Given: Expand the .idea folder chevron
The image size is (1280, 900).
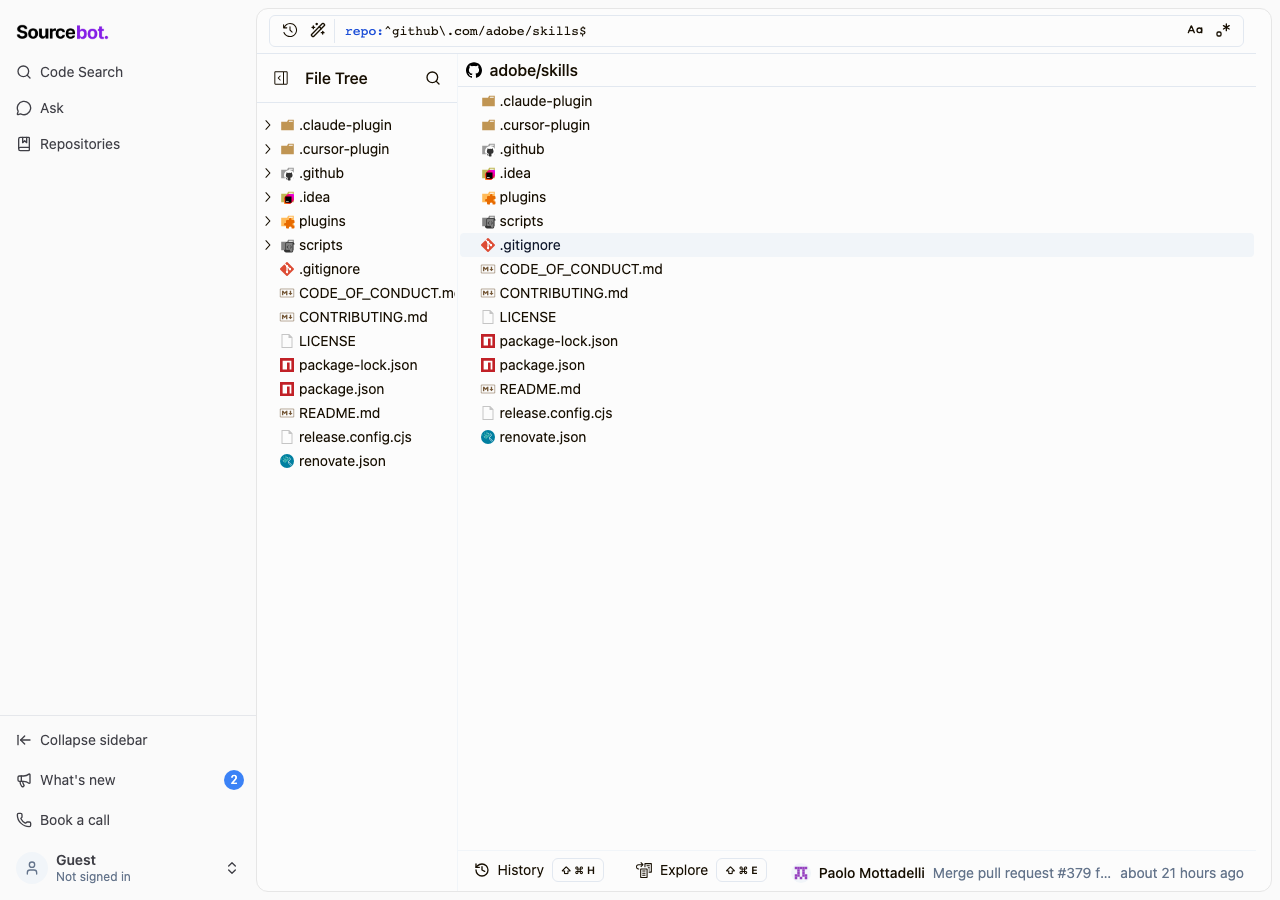Looking at the screenshot, I should 268,197.
